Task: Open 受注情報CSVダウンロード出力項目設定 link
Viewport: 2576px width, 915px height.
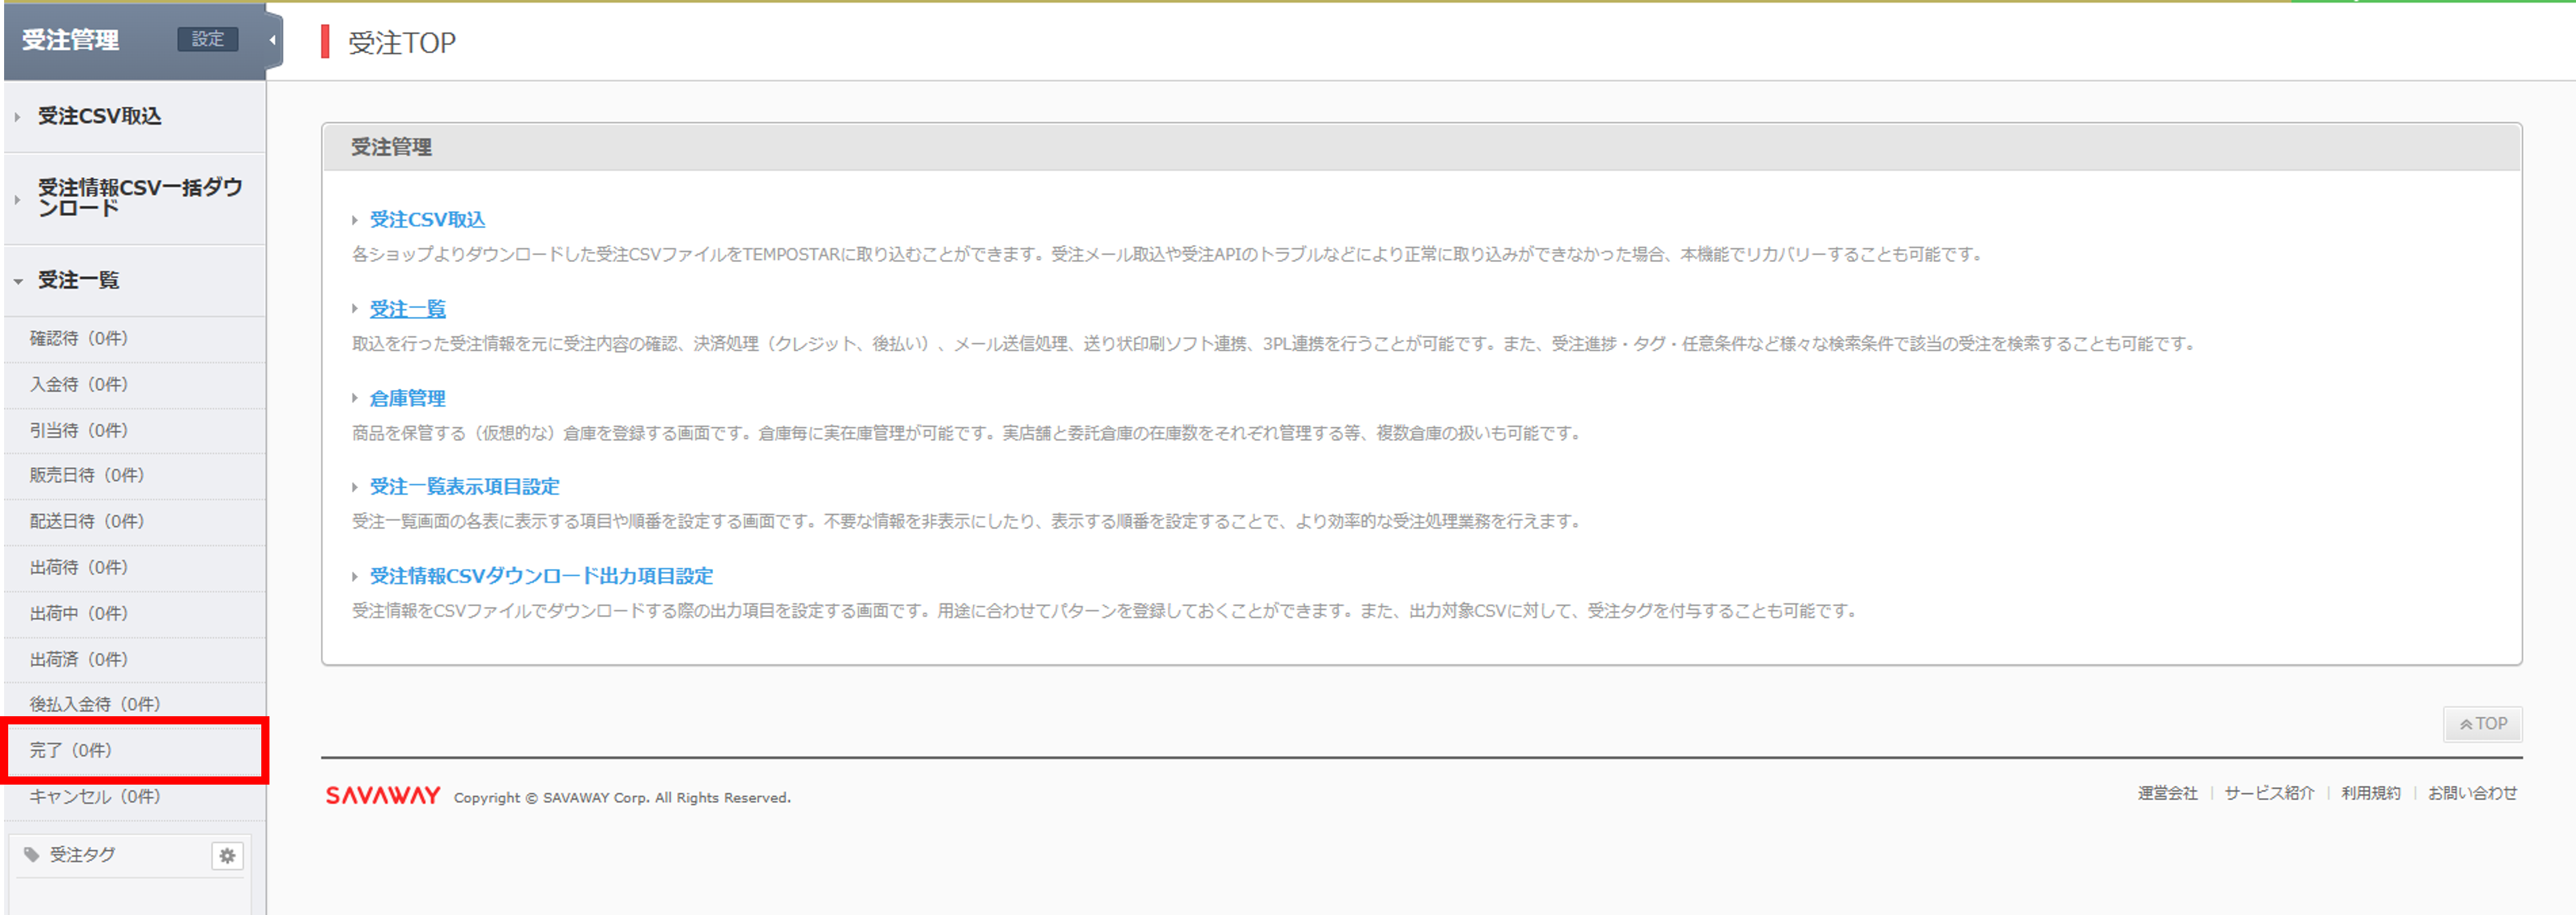Action: (x=541, y=577)
